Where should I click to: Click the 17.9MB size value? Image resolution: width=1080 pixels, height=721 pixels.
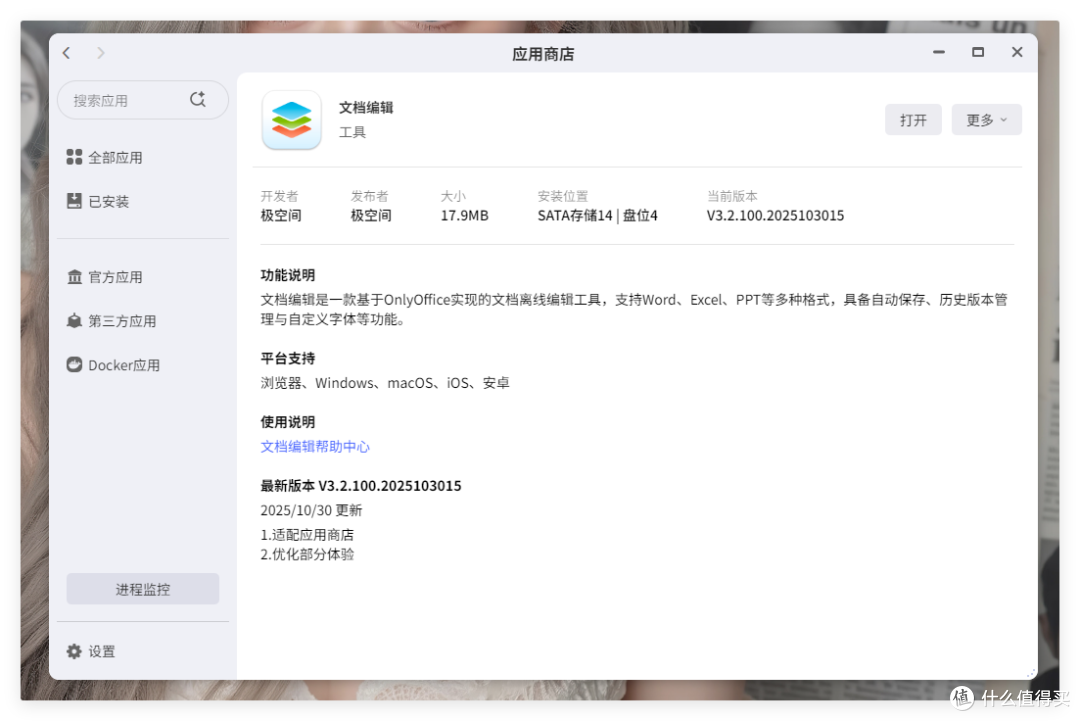point(464,216)
